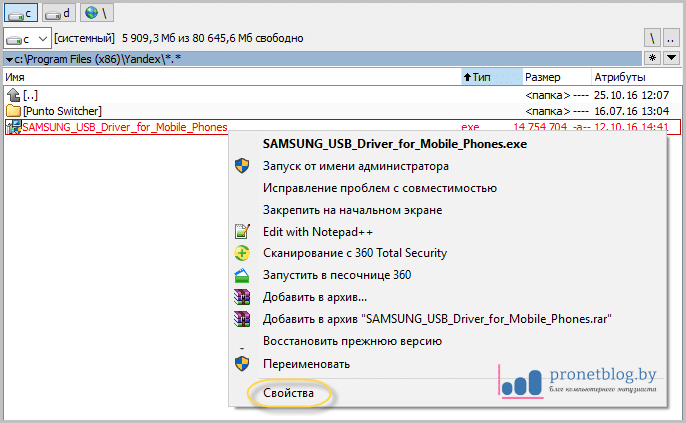Choose Добавить в архив... entry
This screenshot has width=686, height=423.
point(315,297)
